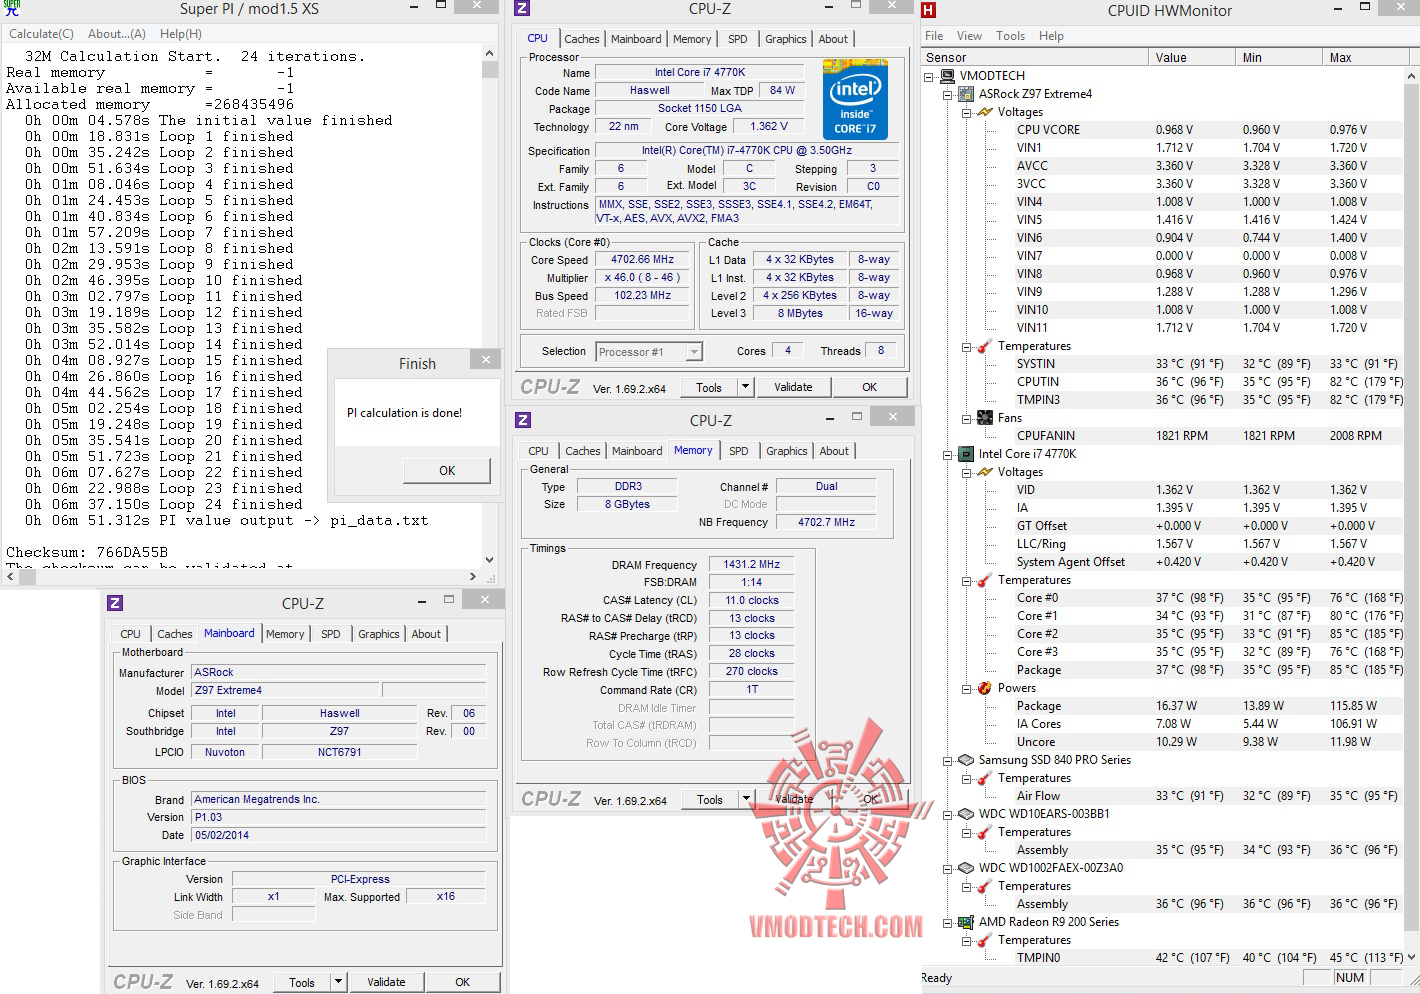Viewport: 1420px width, 994px height.
Task: Switch to Caches tab in CPU-Z Mainboard window
Action: (174, 634)
